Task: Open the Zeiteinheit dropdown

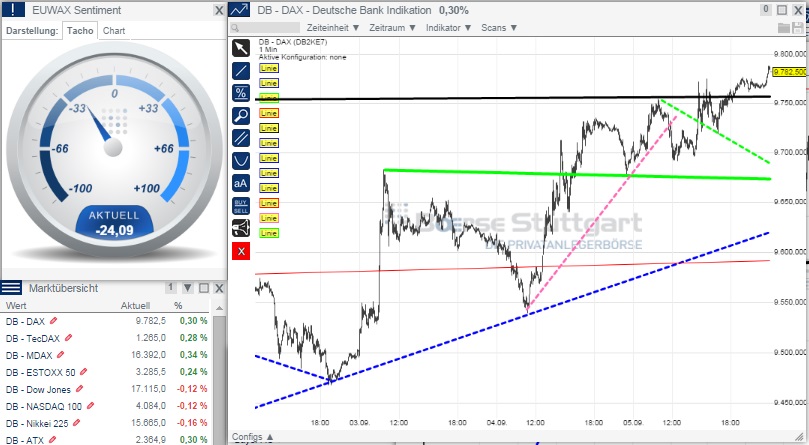Action: pyautogui.click(x=333, y=28)
